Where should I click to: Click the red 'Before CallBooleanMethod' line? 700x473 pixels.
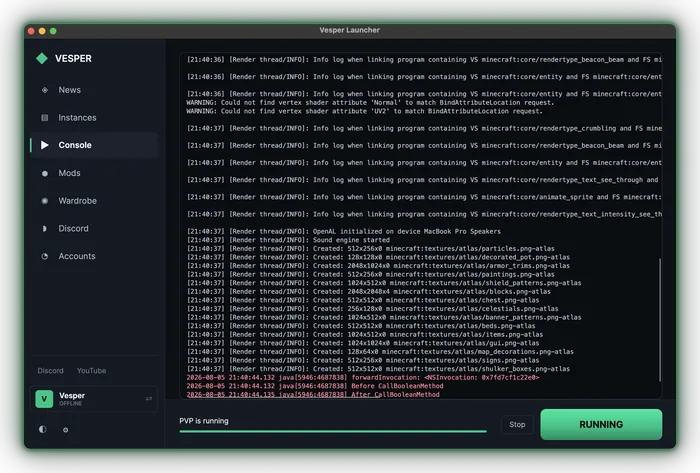tap(315, 386)
